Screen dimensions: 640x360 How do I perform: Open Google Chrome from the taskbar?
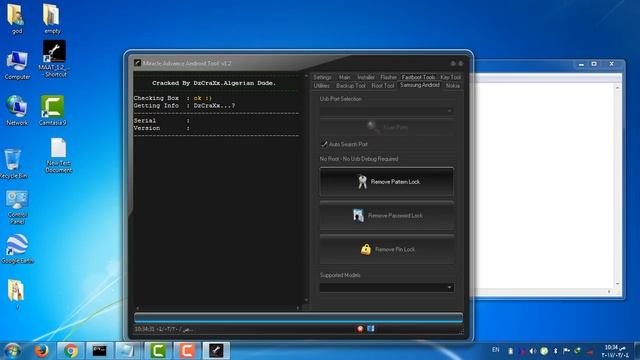71,351
